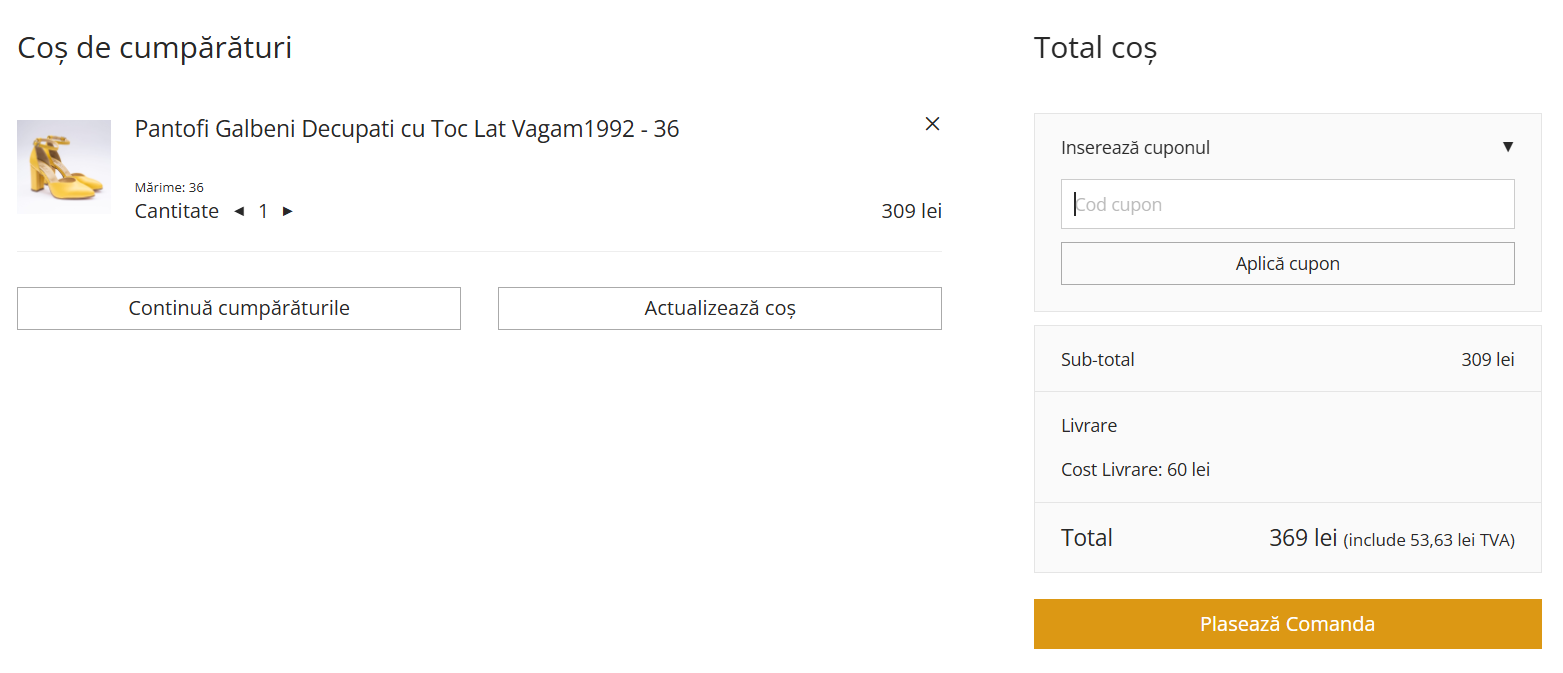
Task: Remove the yellow shoes from cart
Action: 932,124
